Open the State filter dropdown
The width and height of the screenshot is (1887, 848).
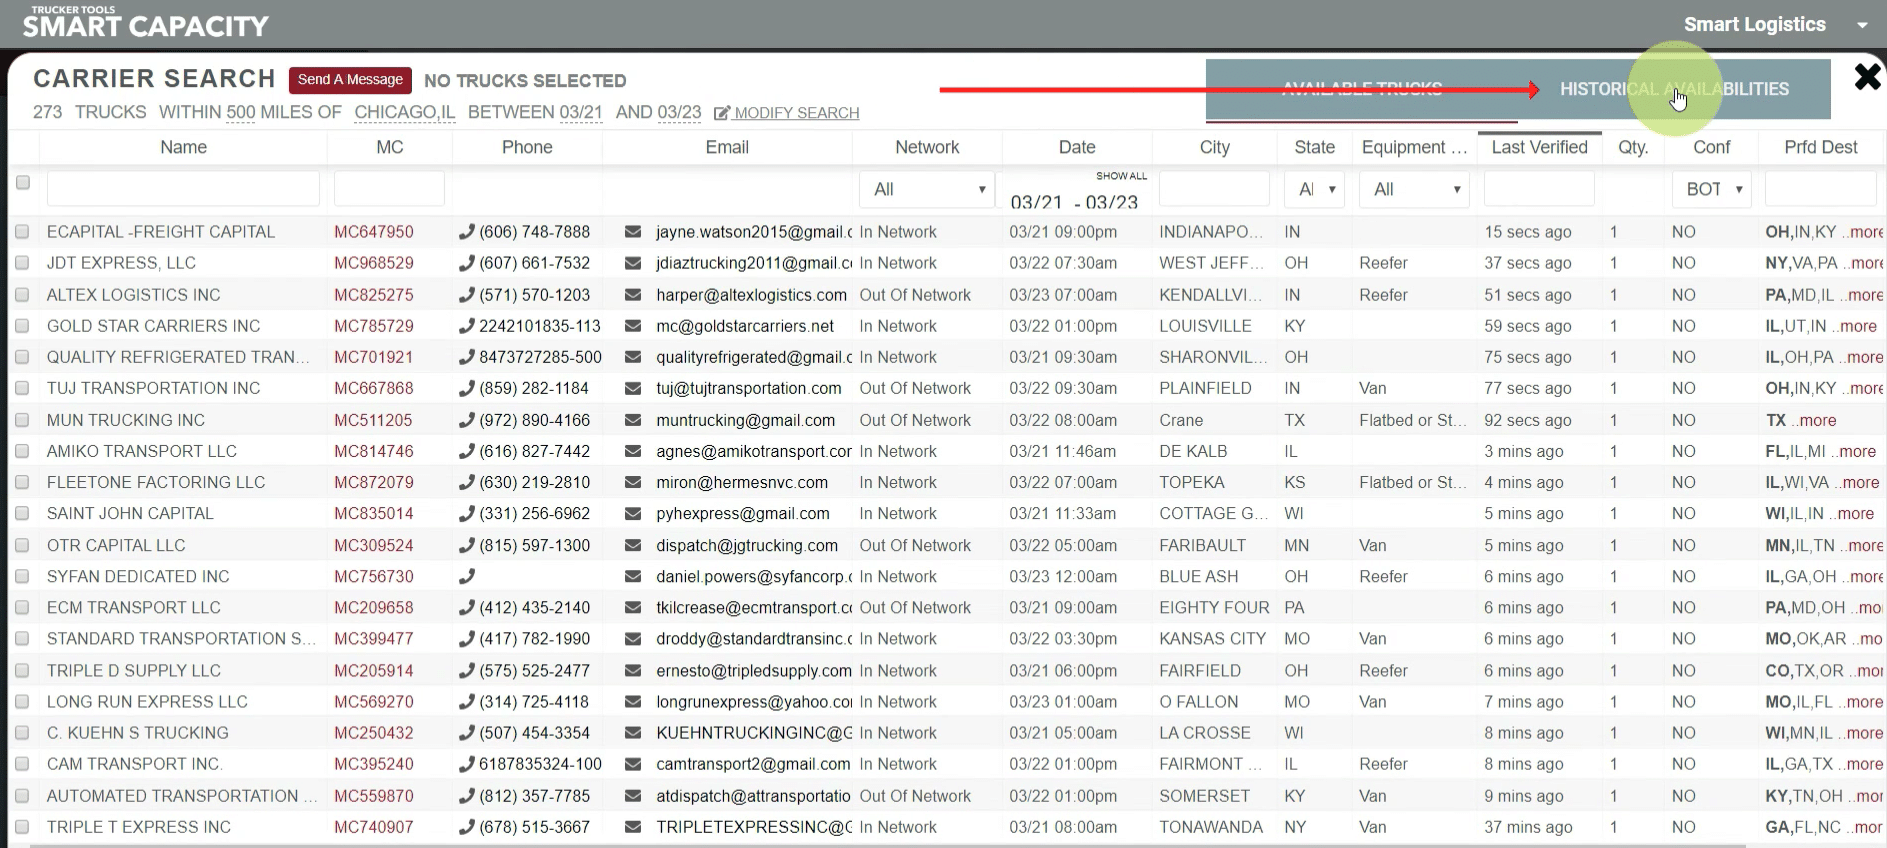pos(1314,189)
